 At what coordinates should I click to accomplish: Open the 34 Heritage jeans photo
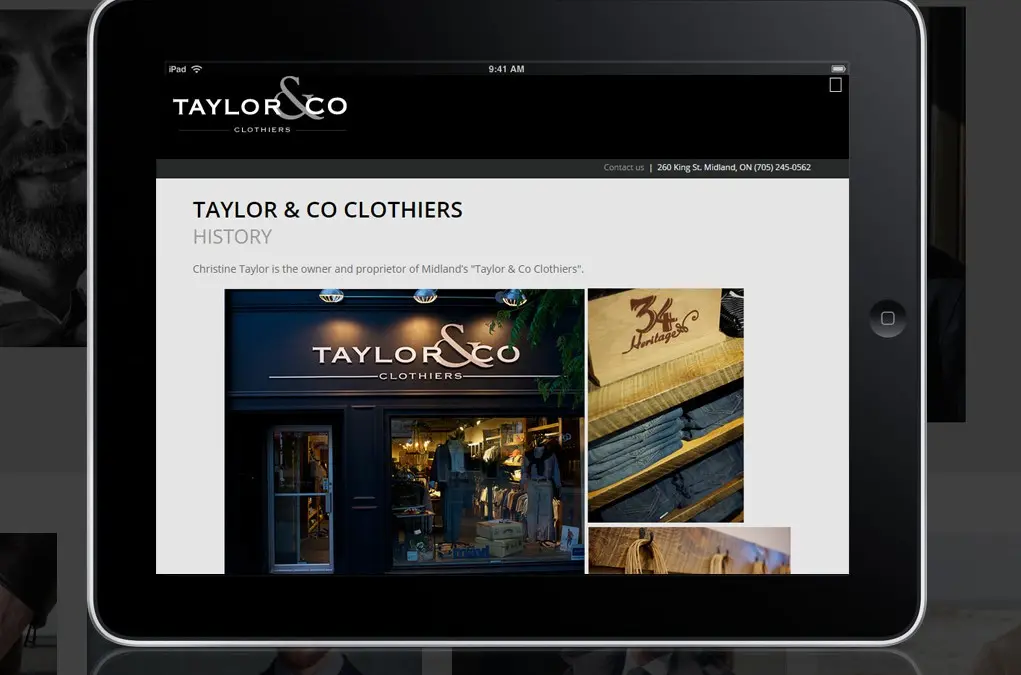665,405
